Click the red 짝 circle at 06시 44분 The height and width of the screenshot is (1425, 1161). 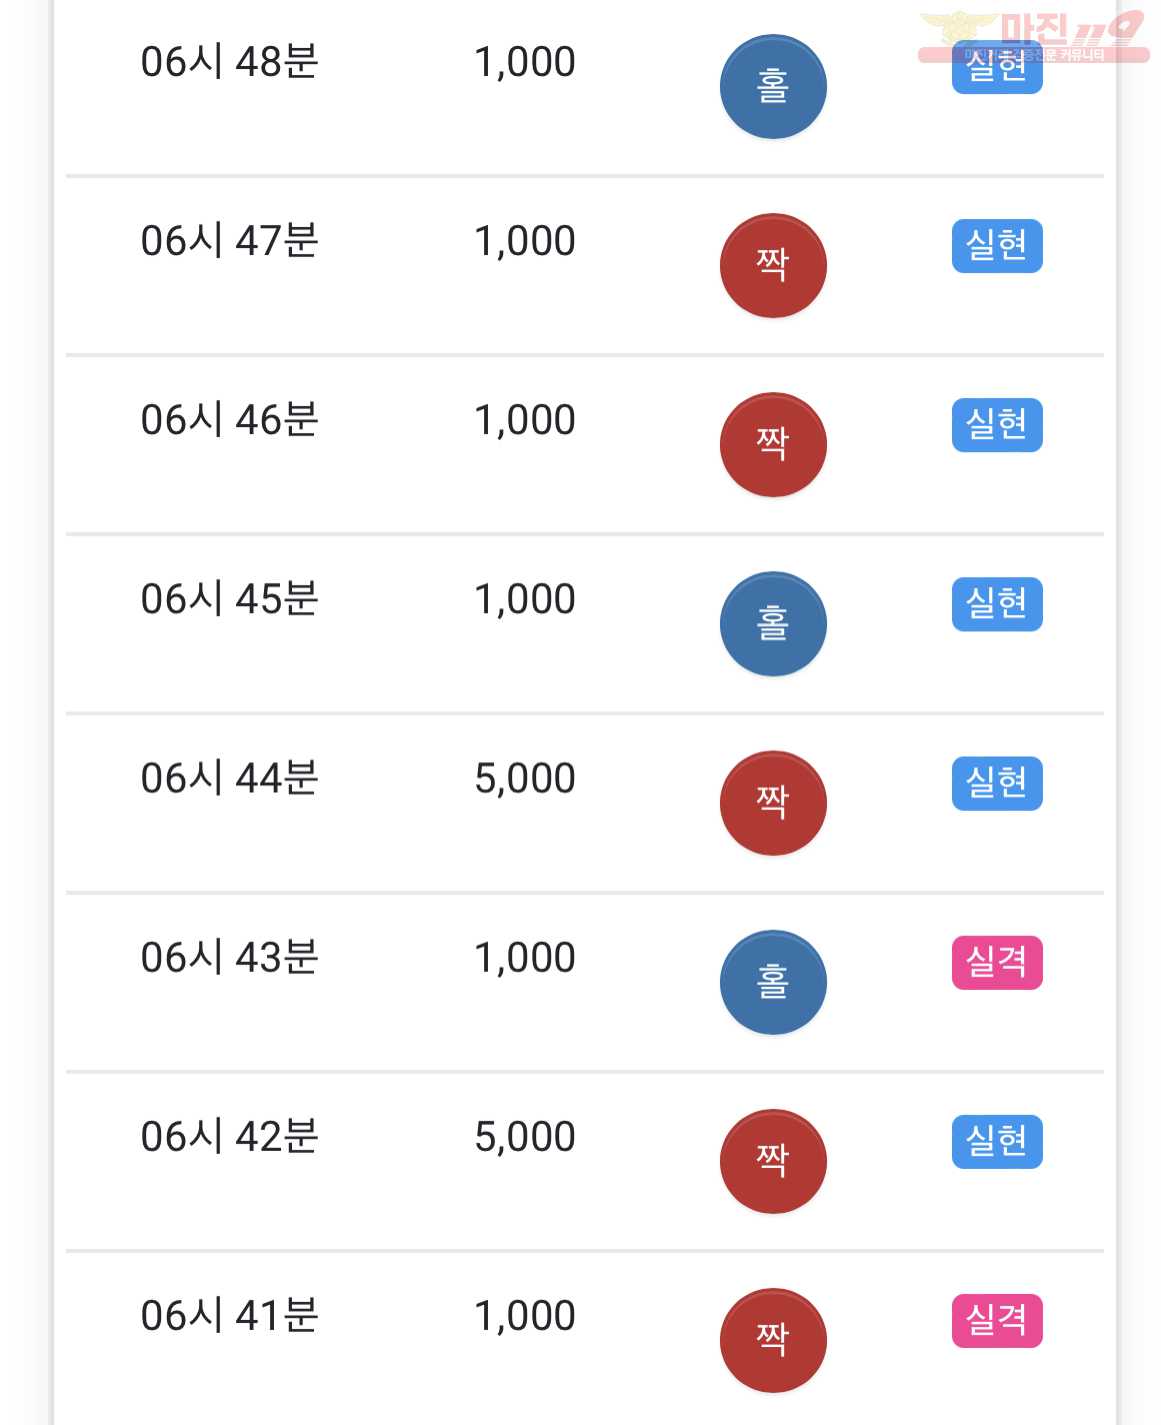click(x=773, y=803)
